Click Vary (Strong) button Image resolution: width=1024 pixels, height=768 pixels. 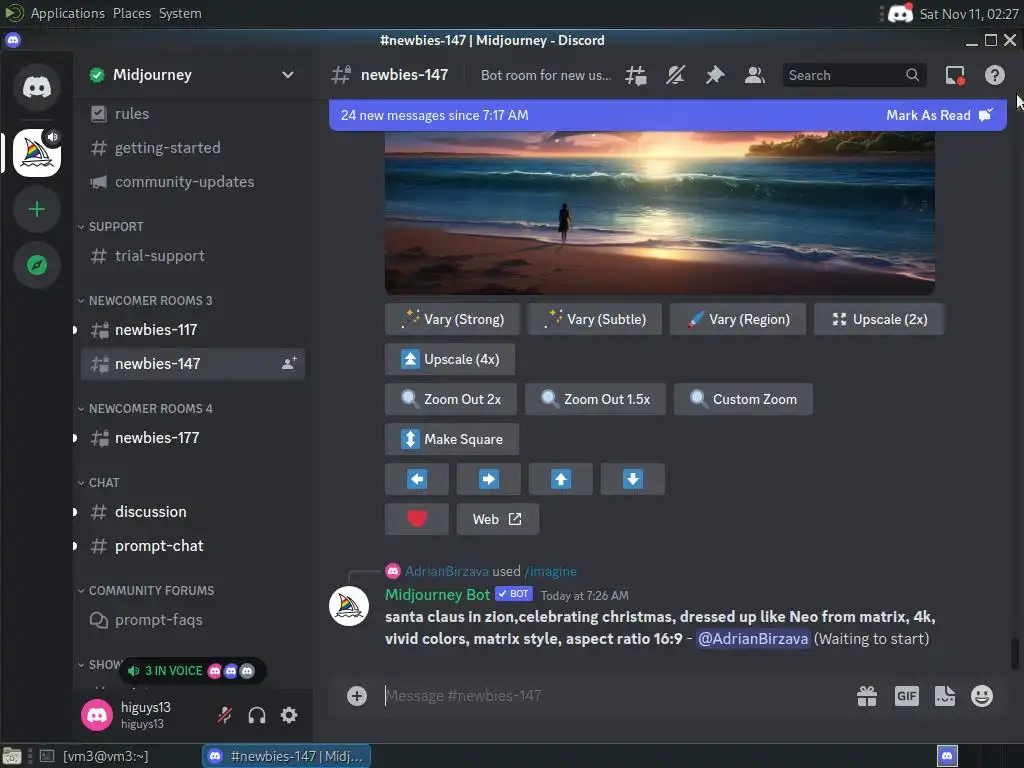452,319
